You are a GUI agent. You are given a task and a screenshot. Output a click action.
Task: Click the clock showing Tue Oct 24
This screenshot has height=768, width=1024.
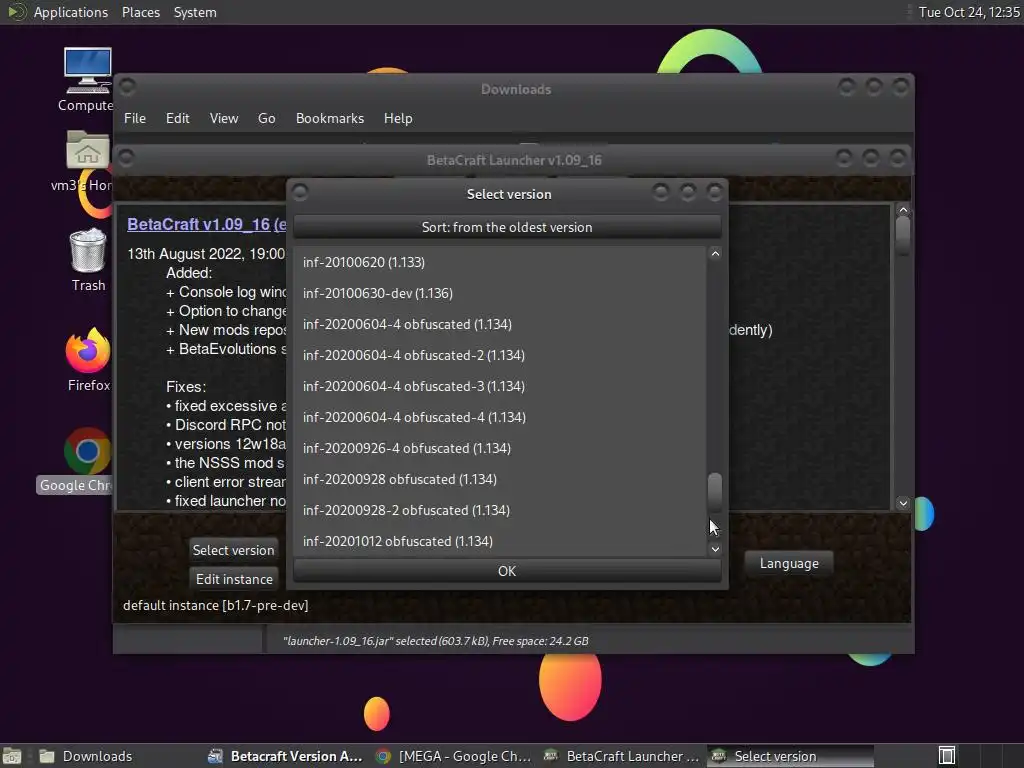[x=968, y=12]
